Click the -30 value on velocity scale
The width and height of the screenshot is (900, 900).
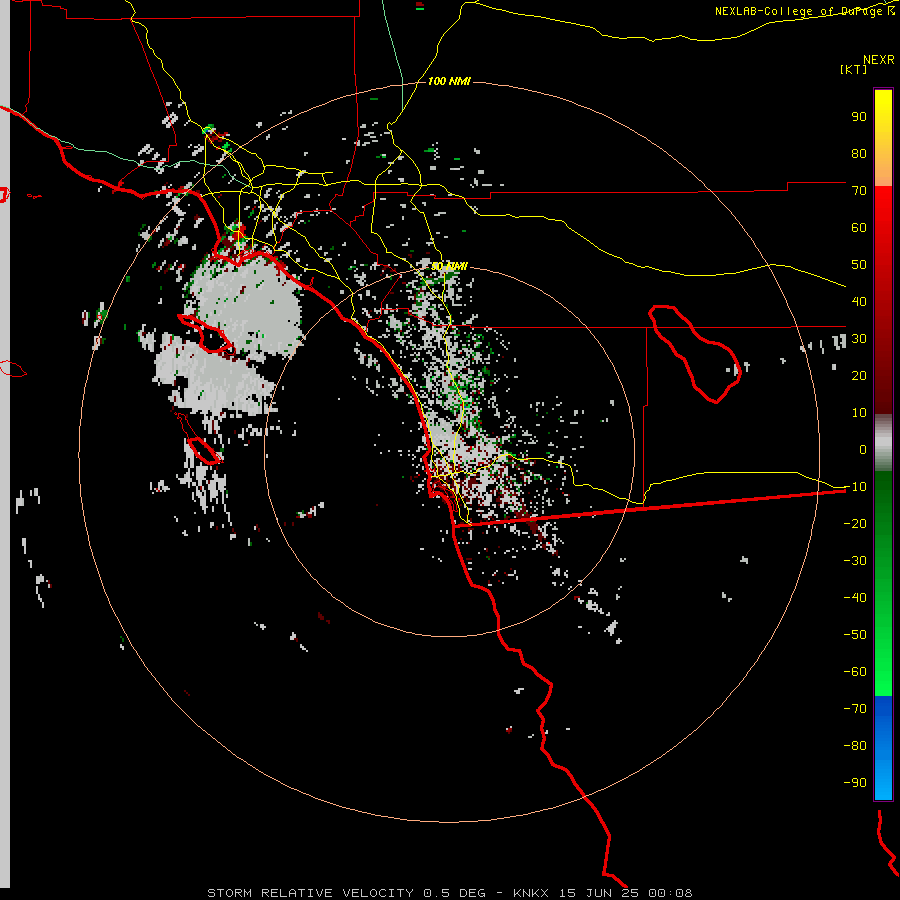(x=855, y=561)
